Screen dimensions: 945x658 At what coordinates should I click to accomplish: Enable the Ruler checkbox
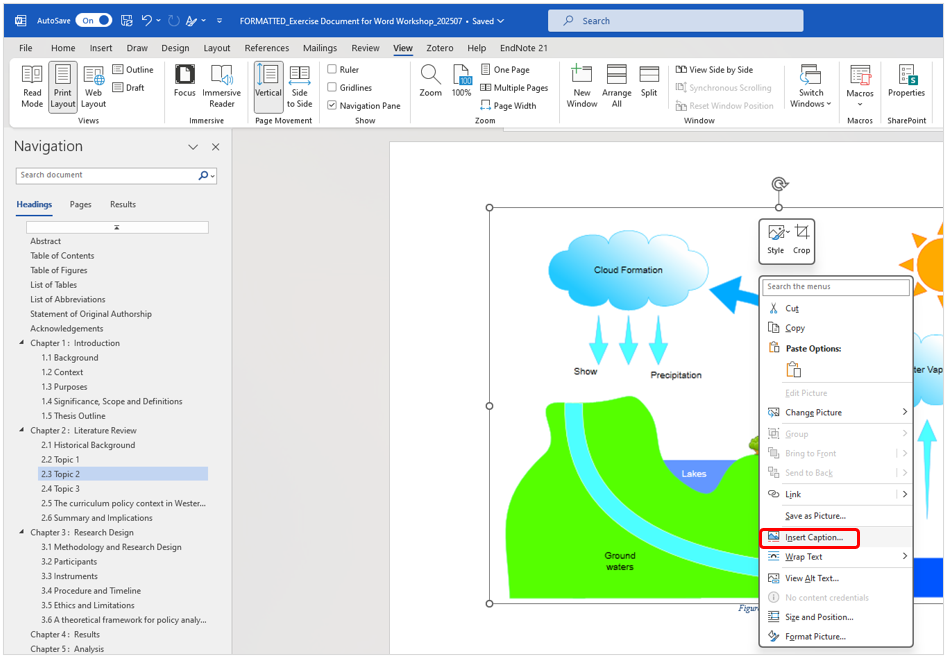tap(333, 70)
